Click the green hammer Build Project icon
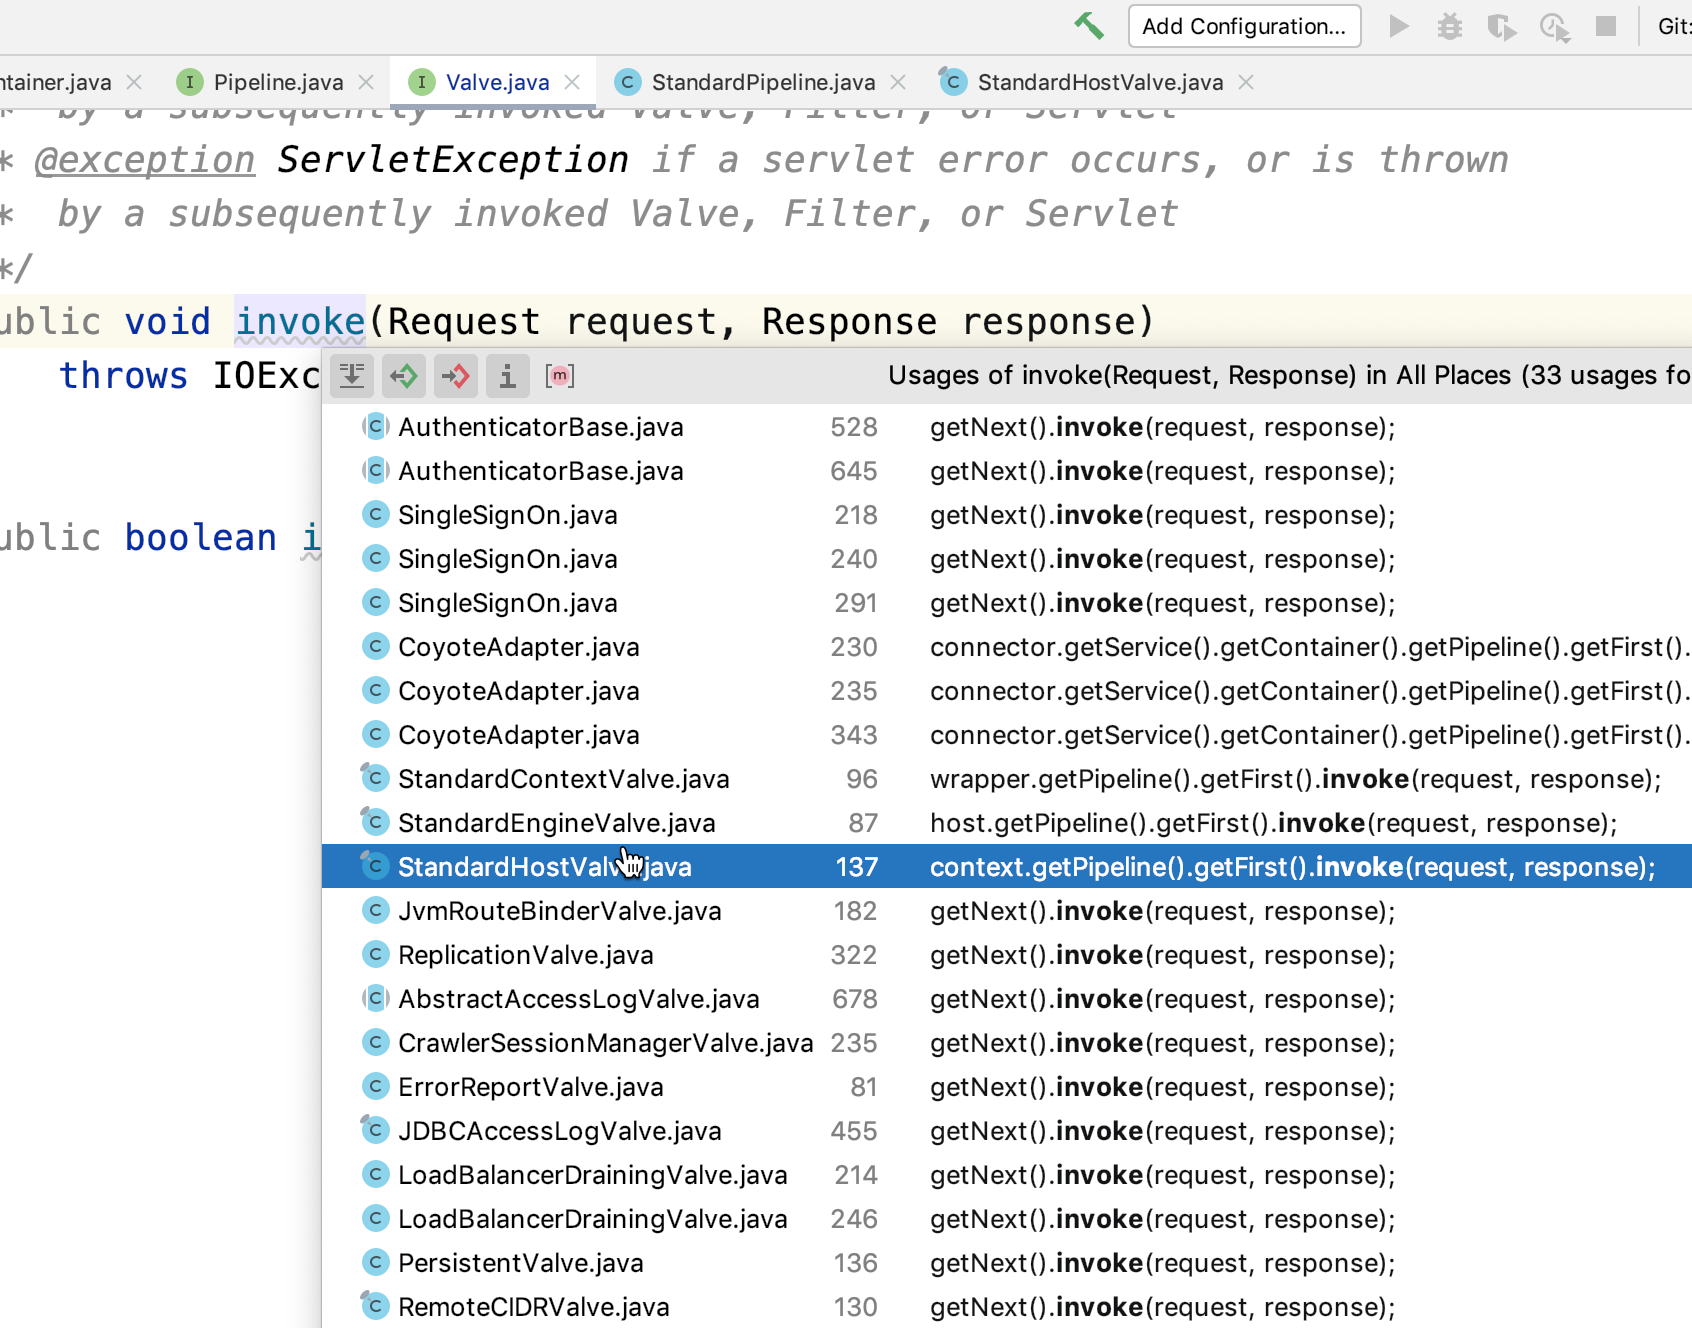Viewport: 1692px width, 1328px height. pyautogui.click(x=1089, y=26)
